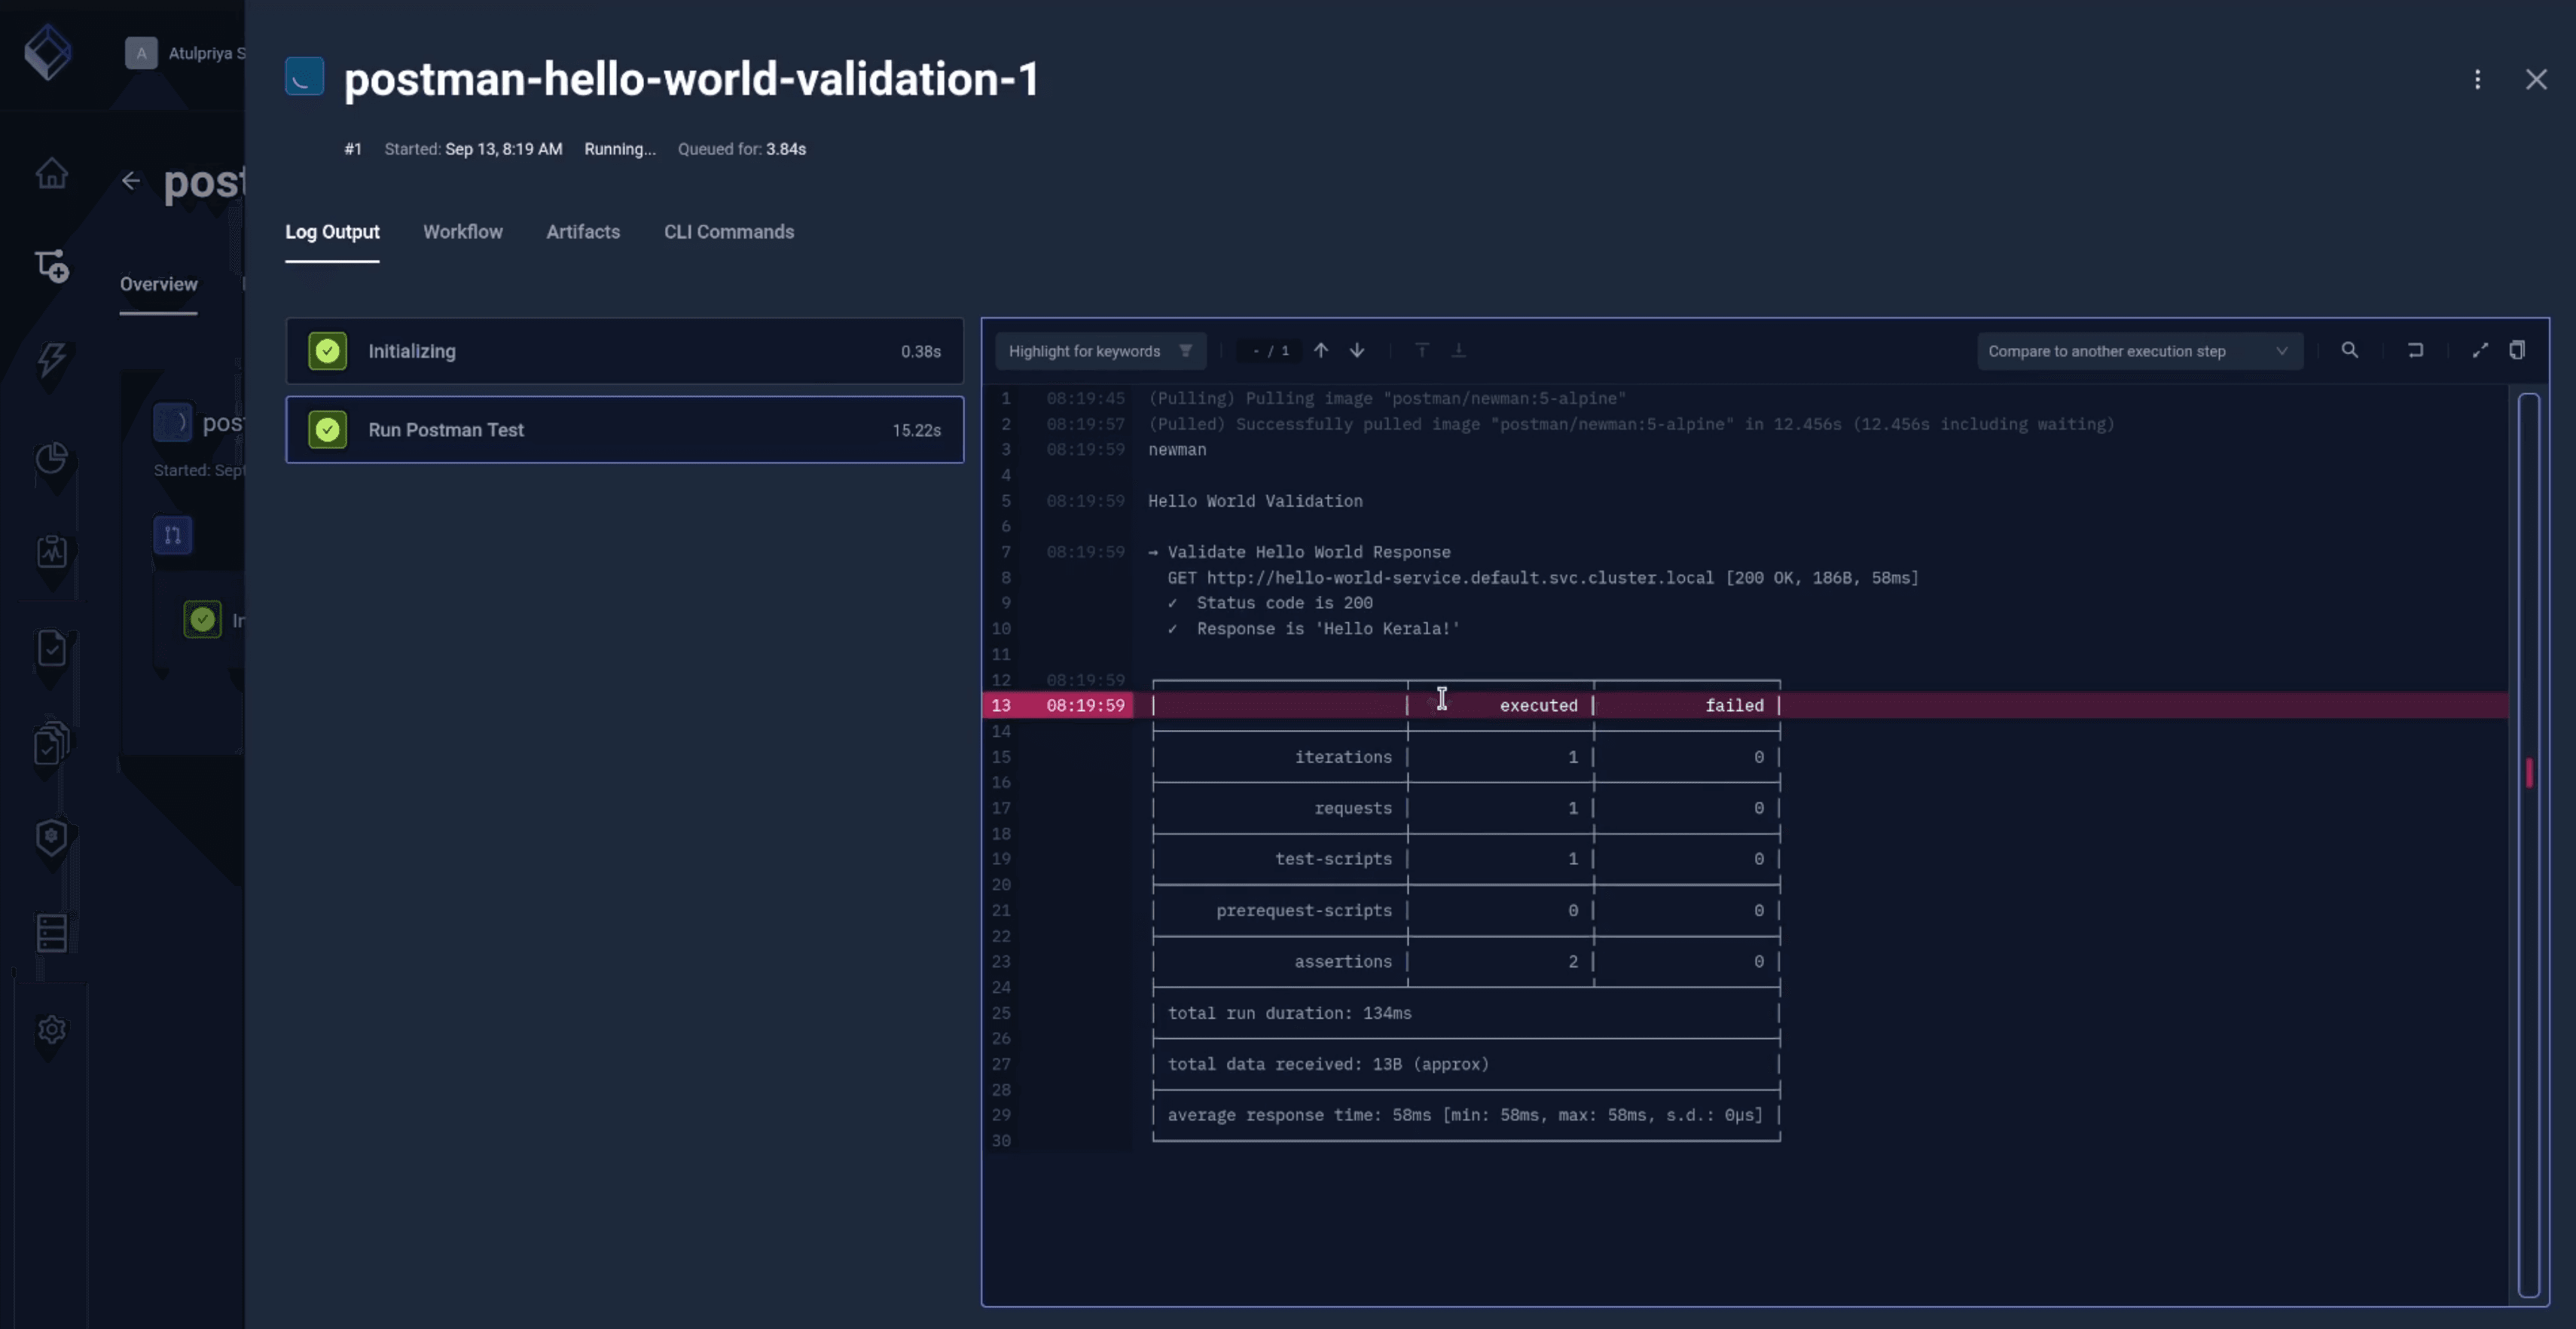Open the pie chart Insights icon

pos(52,458)
